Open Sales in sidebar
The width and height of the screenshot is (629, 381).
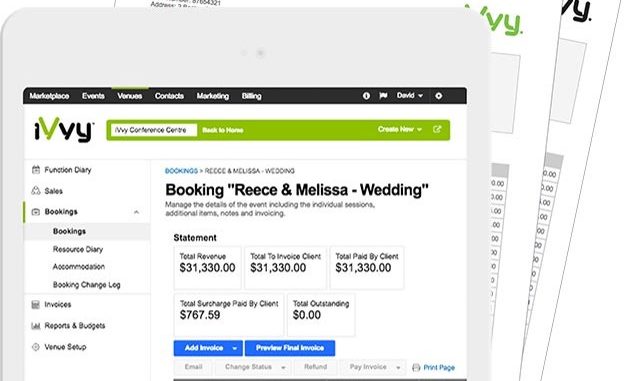point(54,191)
